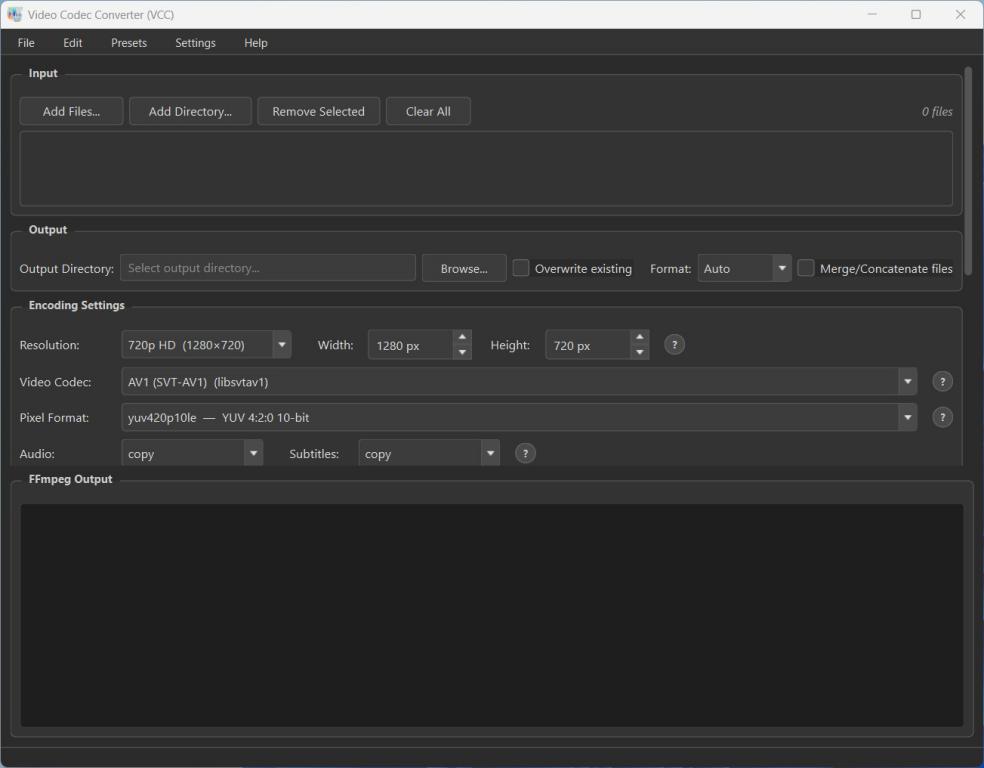Expand the Resolution dropdown
This screenshot has height=768, width=984.
tap(282, 345)
